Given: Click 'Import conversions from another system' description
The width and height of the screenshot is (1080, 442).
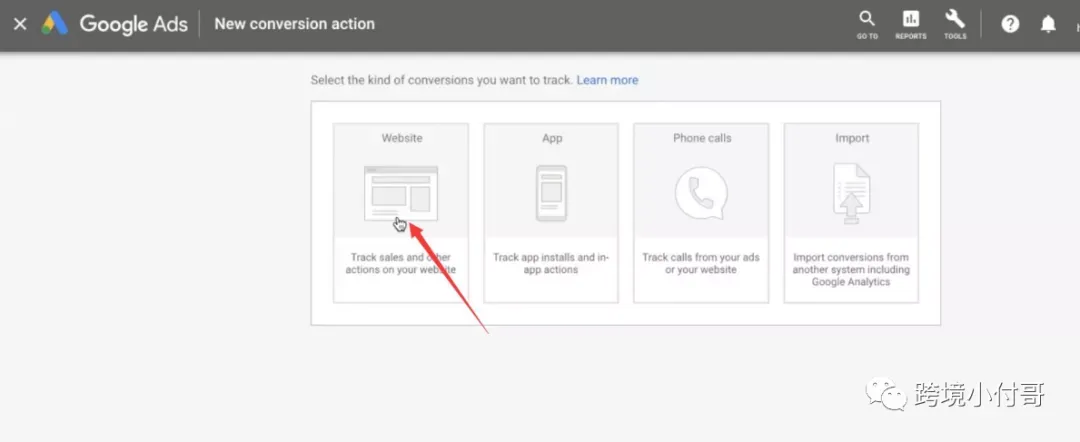Looking at the screenshot, I should [x=851, y=269].
